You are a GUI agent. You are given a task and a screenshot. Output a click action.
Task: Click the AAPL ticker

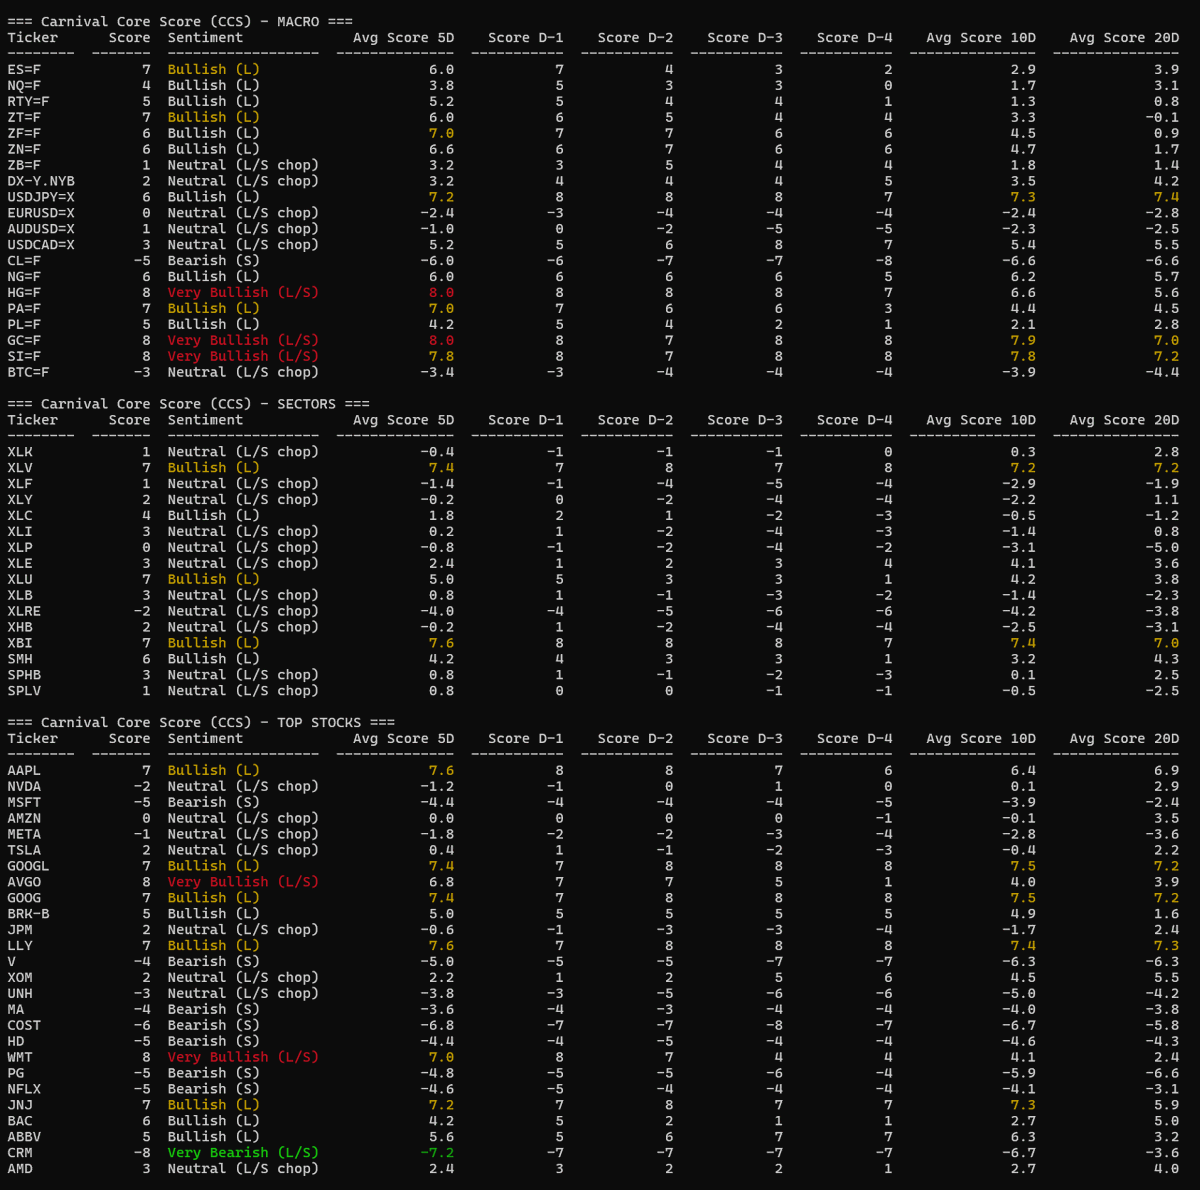(24, 770)
